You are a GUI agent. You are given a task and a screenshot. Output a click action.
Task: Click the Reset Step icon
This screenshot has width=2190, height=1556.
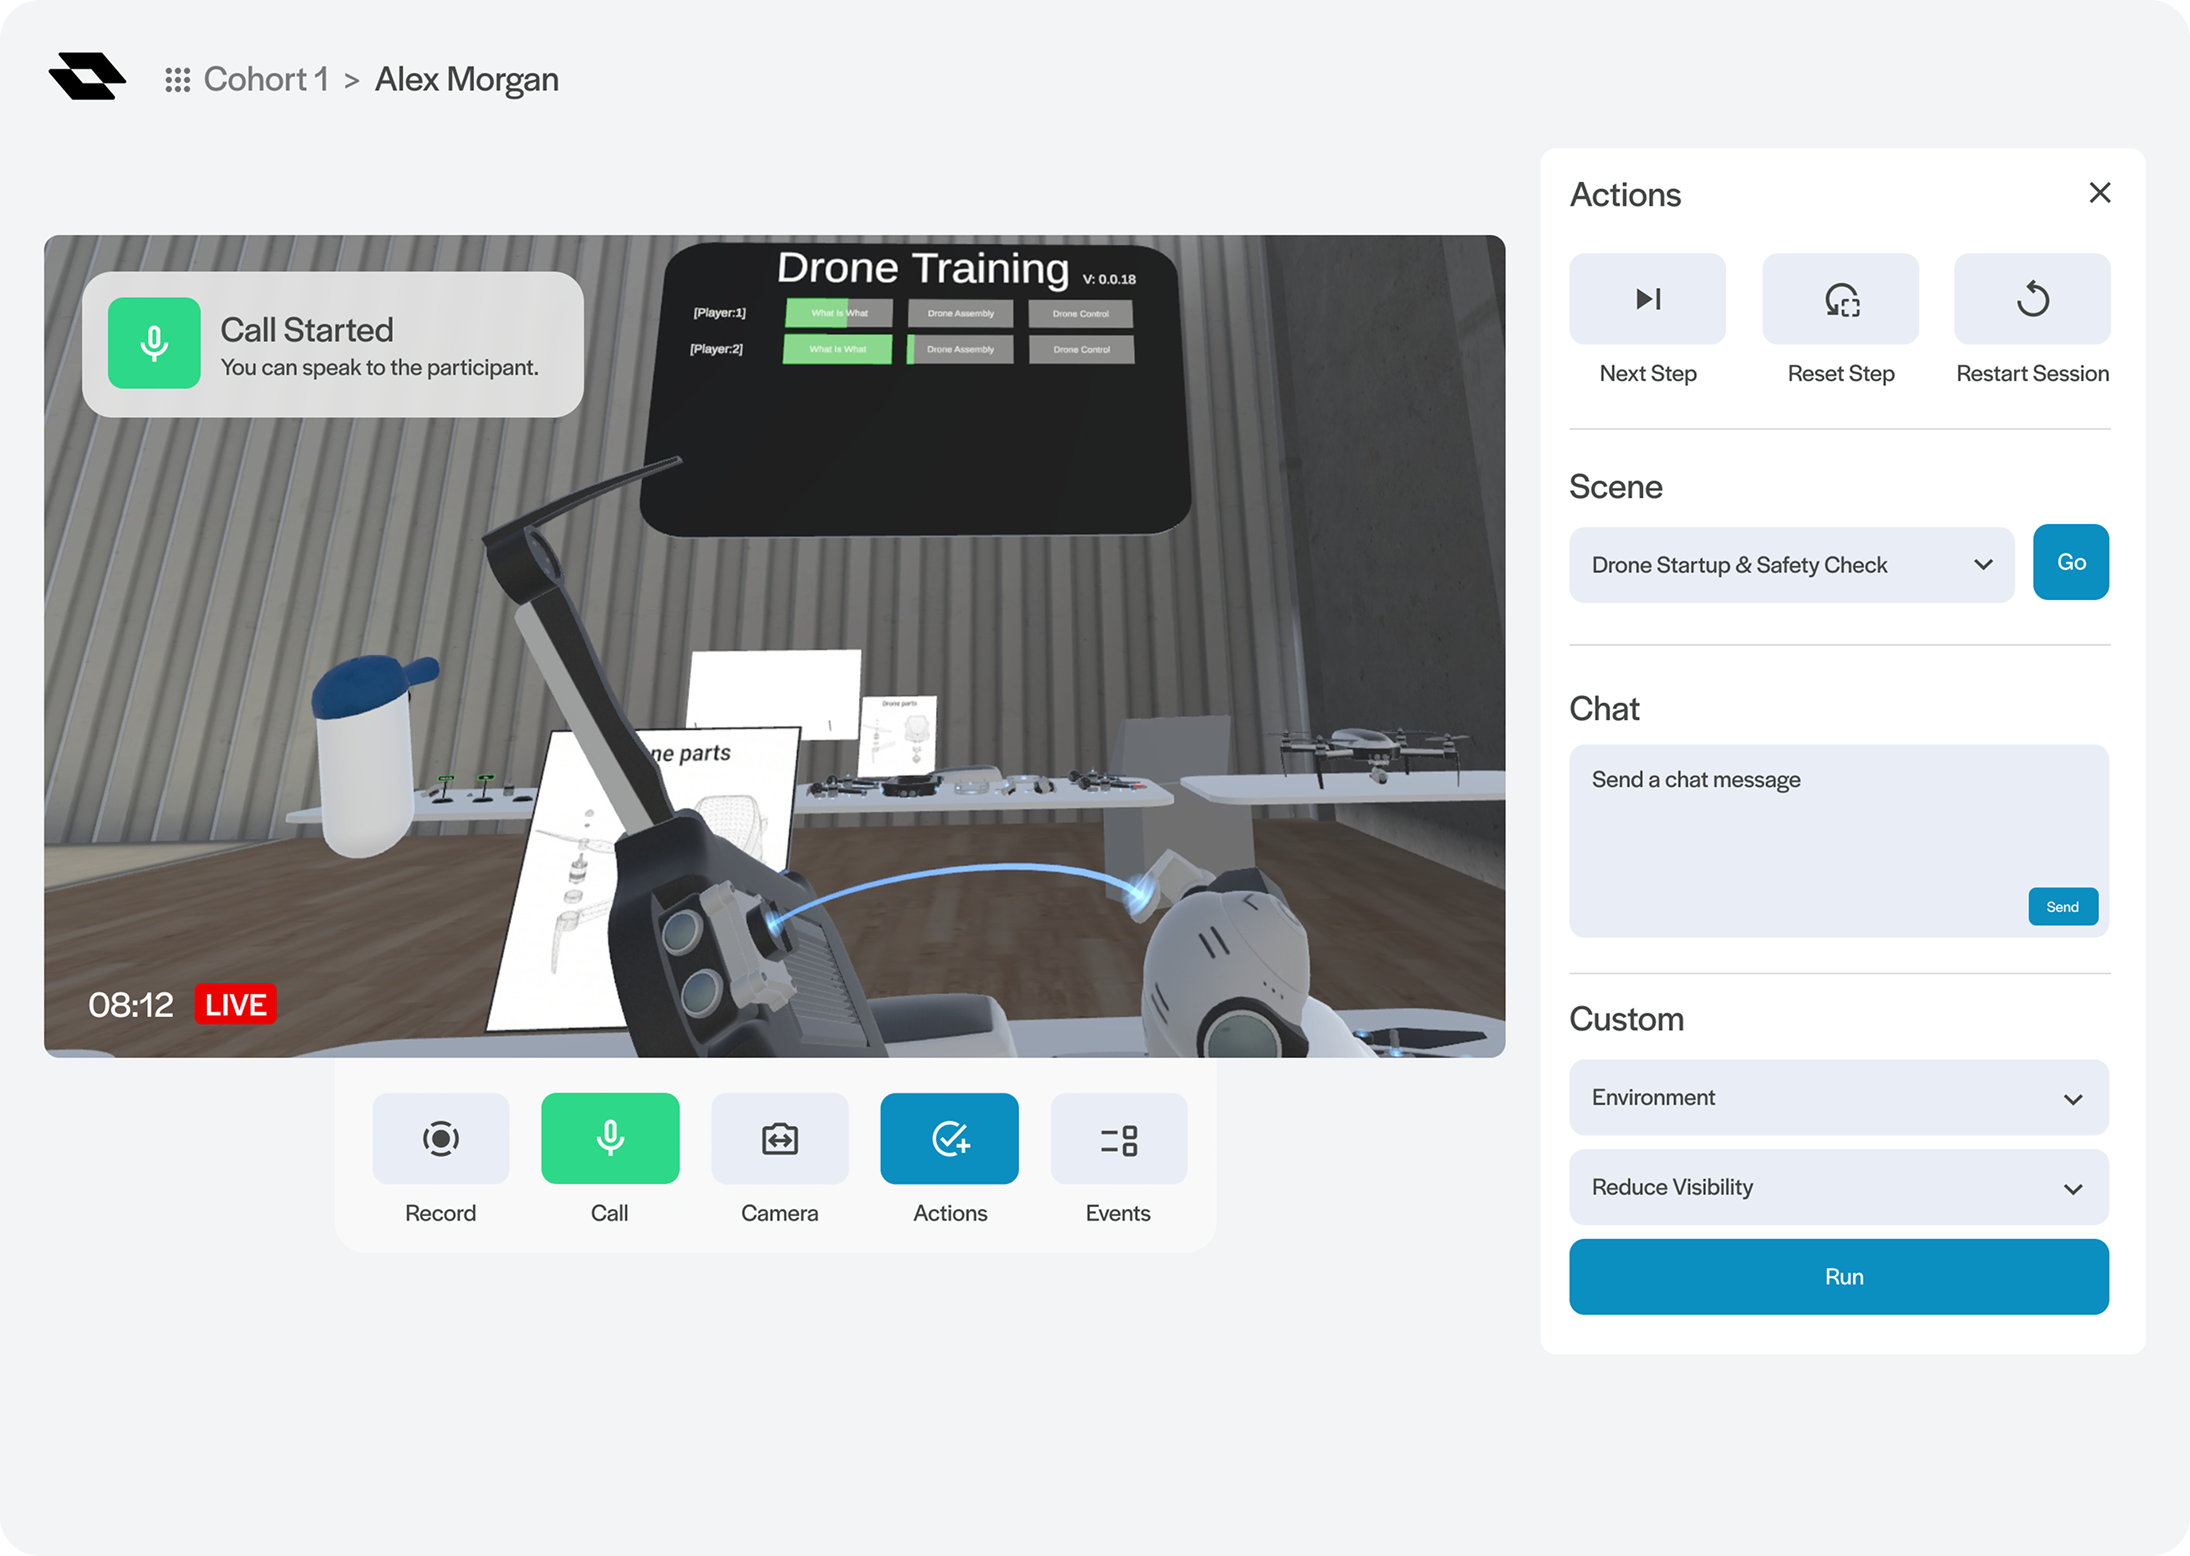pyautogui.click(x=1840, y=299)
